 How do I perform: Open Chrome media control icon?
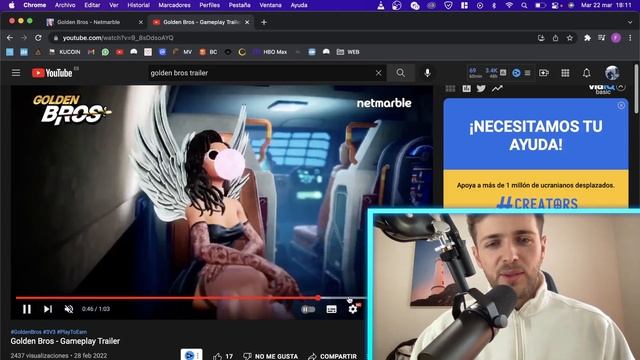point(601,38)
